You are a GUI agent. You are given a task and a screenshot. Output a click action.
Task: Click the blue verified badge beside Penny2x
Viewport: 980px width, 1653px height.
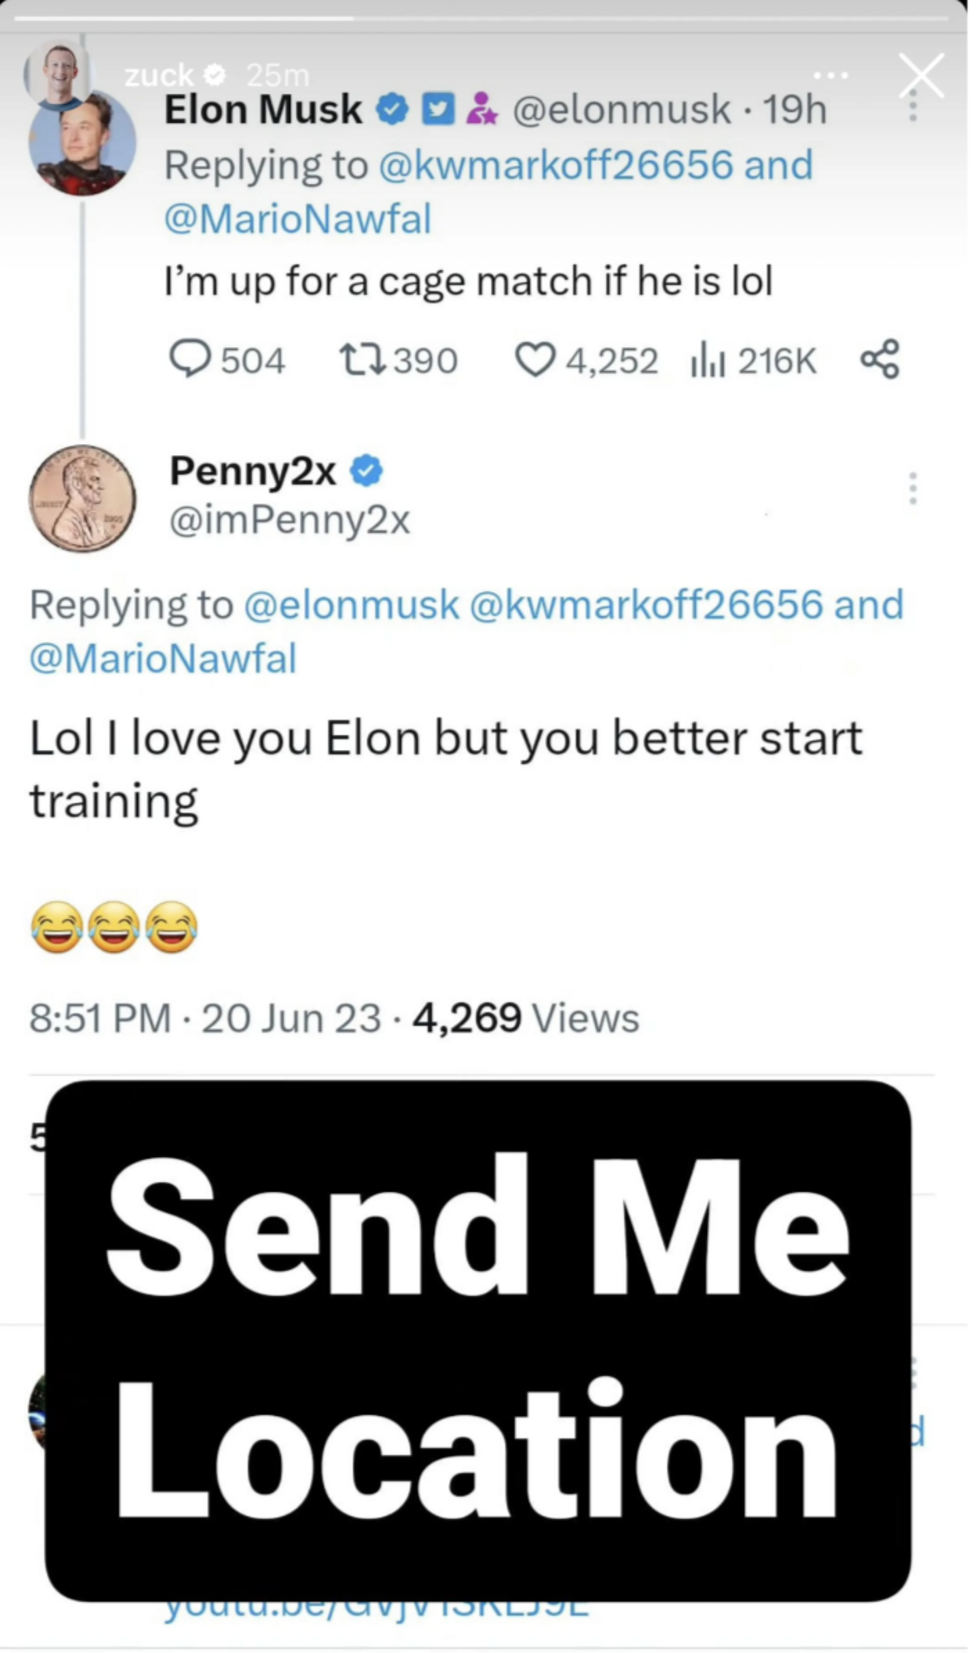pyautogui.click(x=366, y=471)
